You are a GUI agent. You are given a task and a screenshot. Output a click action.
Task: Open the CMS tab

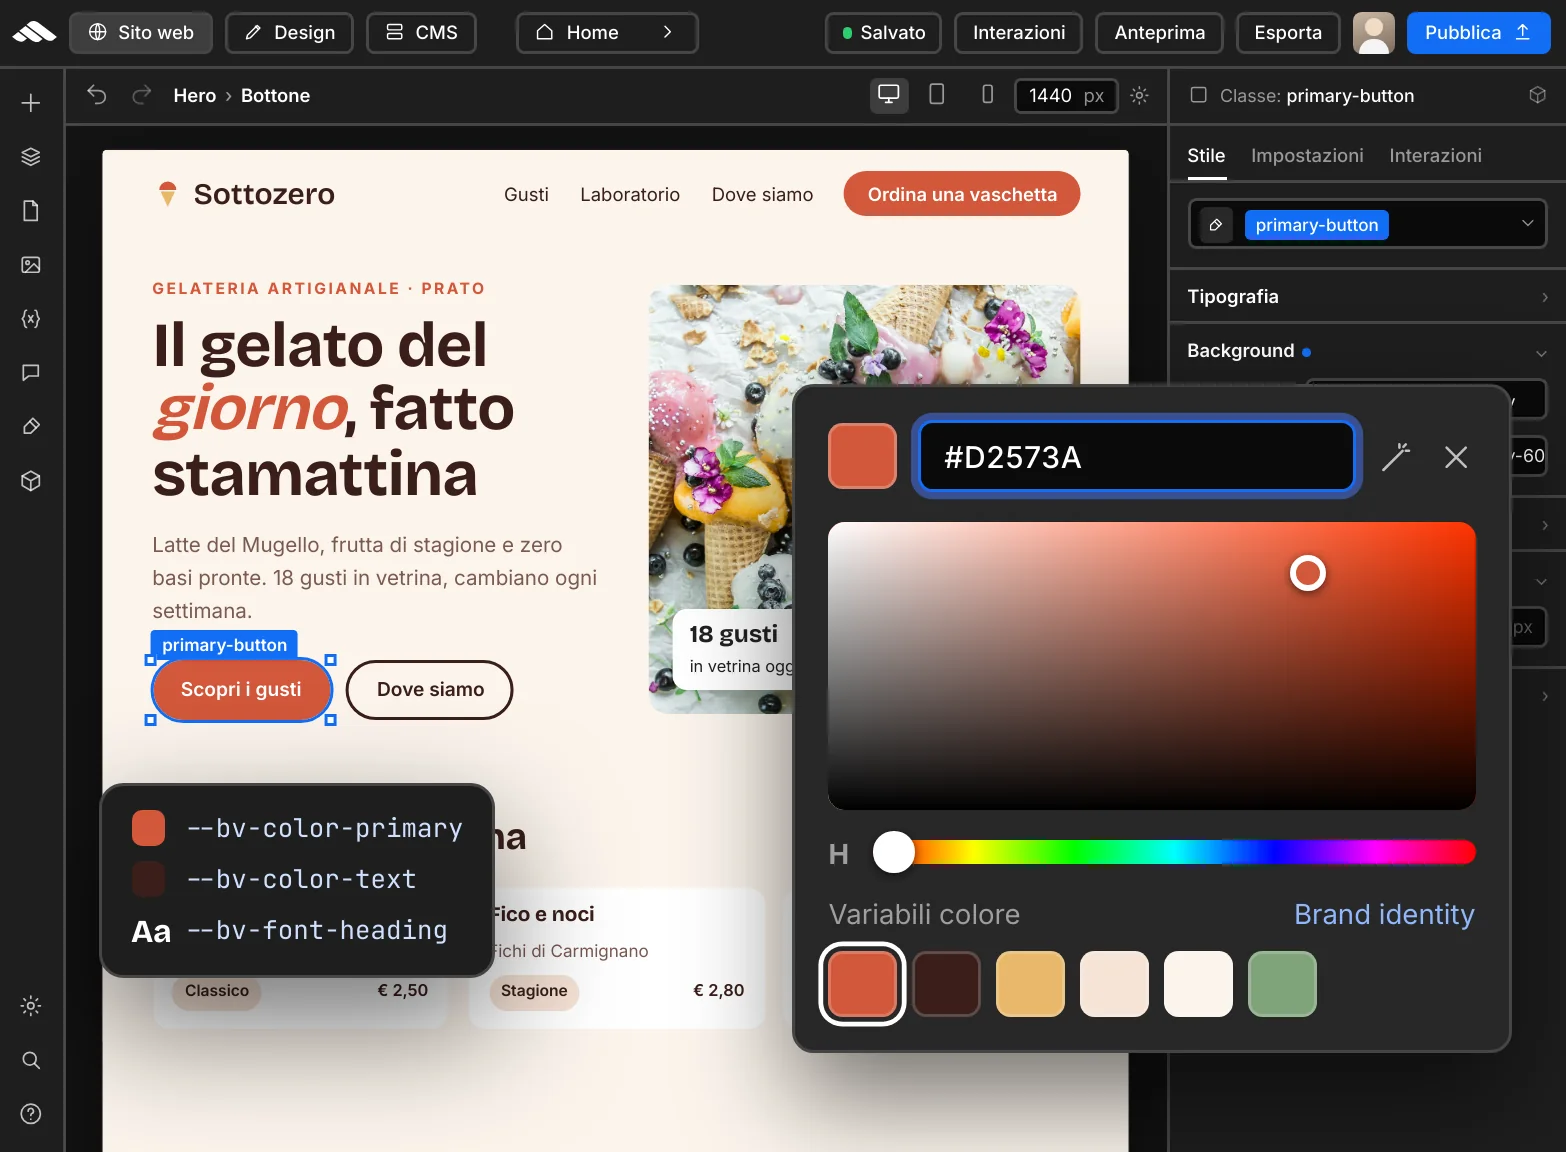click(421, 33)
